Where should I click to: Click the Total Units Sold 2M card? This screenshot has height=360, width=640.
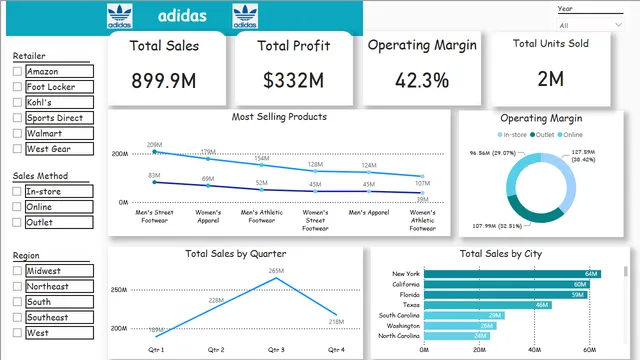coord(551,69)
